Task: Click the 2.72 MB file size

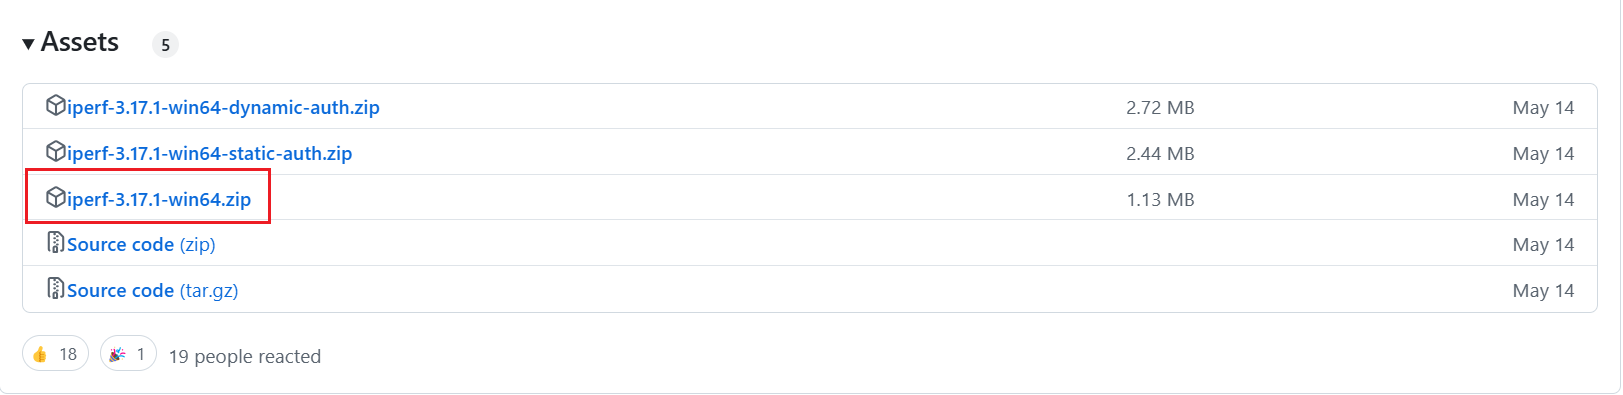Action: coord(1160,107)
